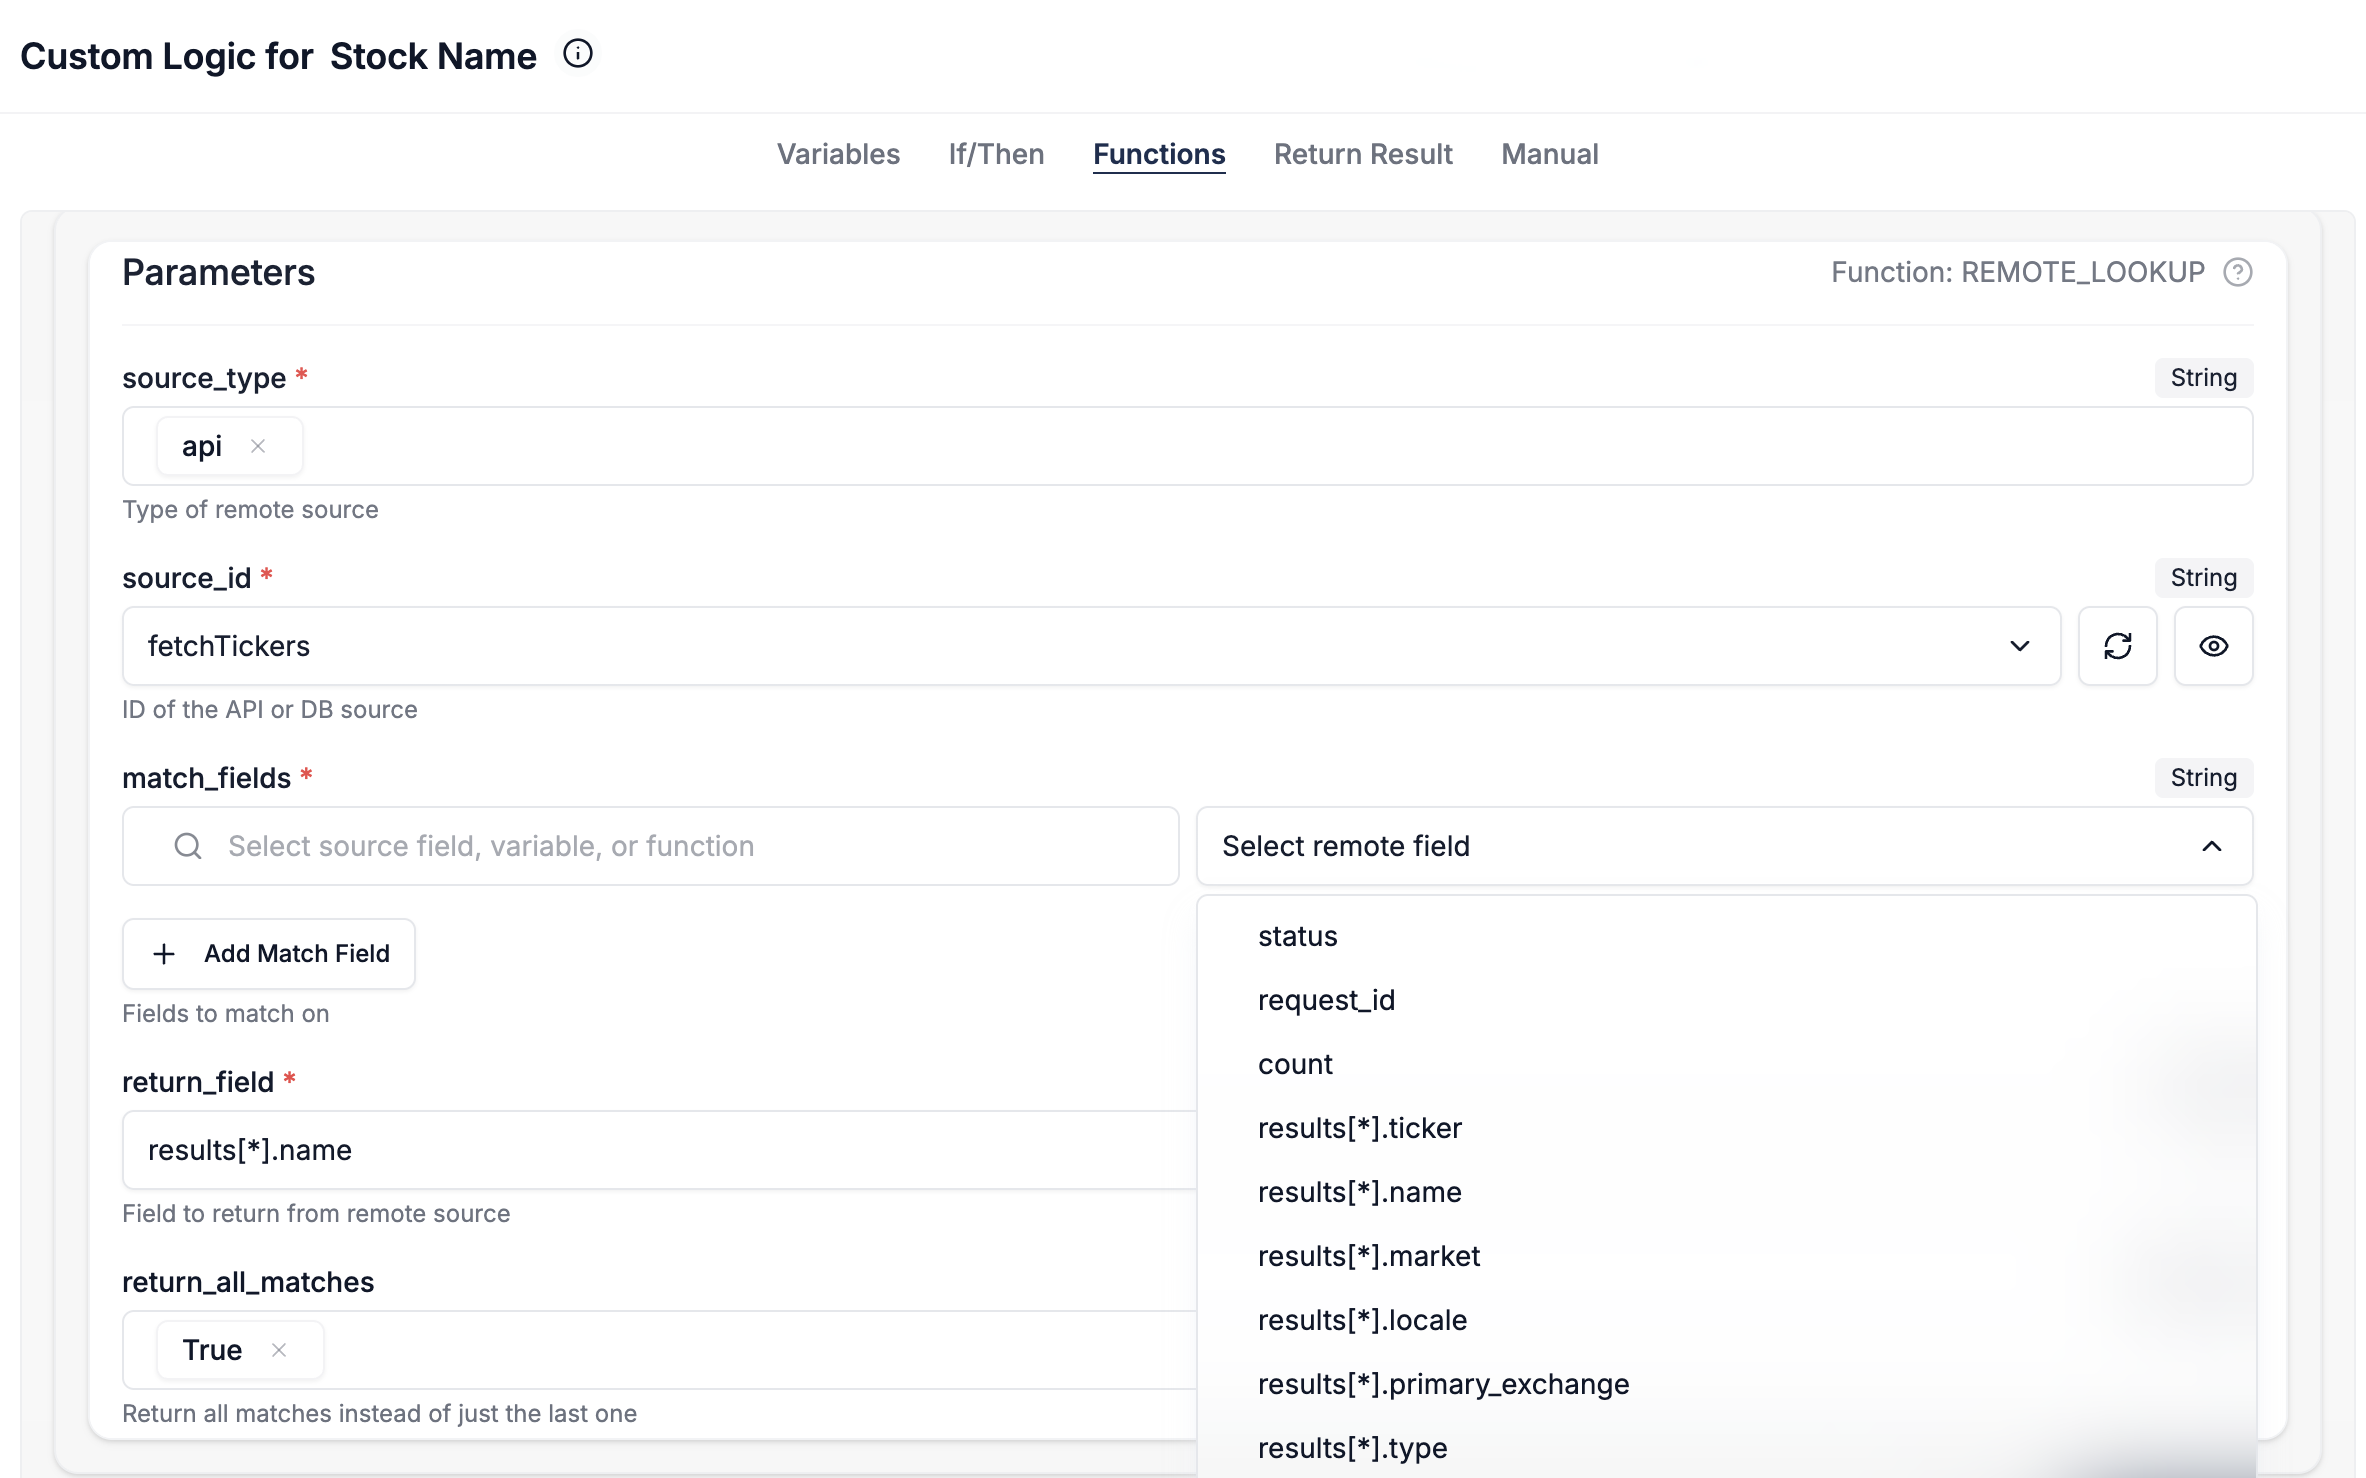
Task: Click inside the source_type input box
Action: [1187, 446]
